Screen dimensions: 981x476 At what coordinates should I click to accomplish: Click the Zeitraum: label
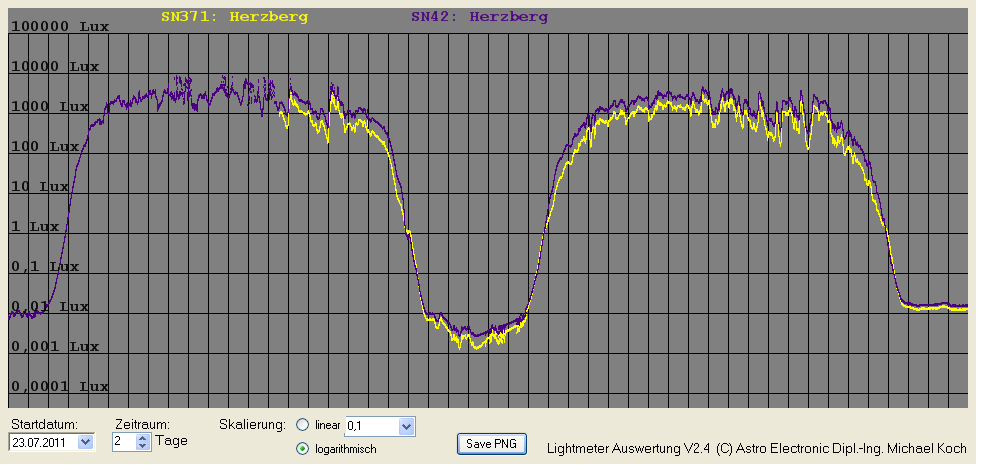(x=143, y=424)
